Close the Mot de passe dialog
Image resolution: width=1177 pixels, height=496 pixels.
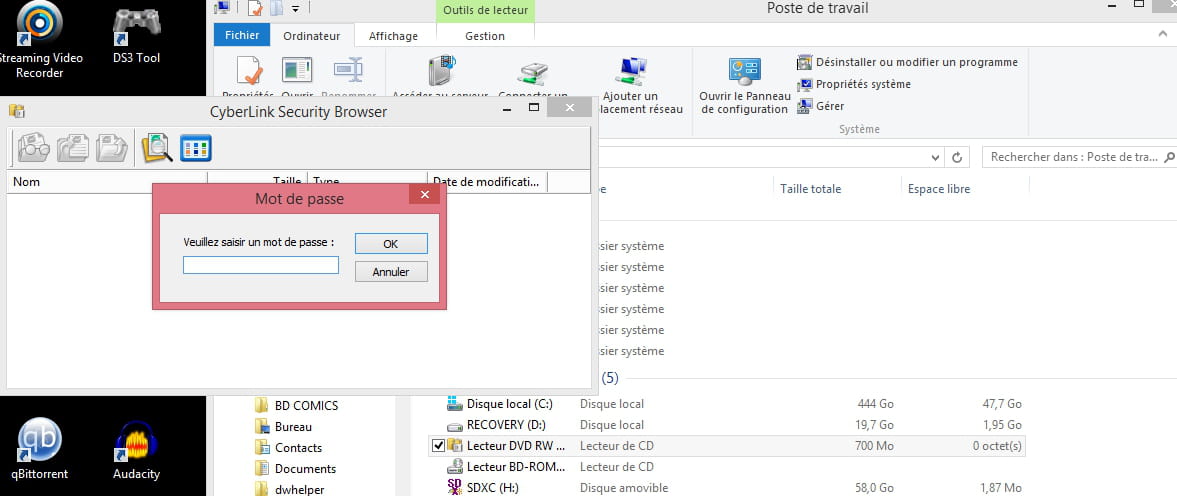click(425, 194)
